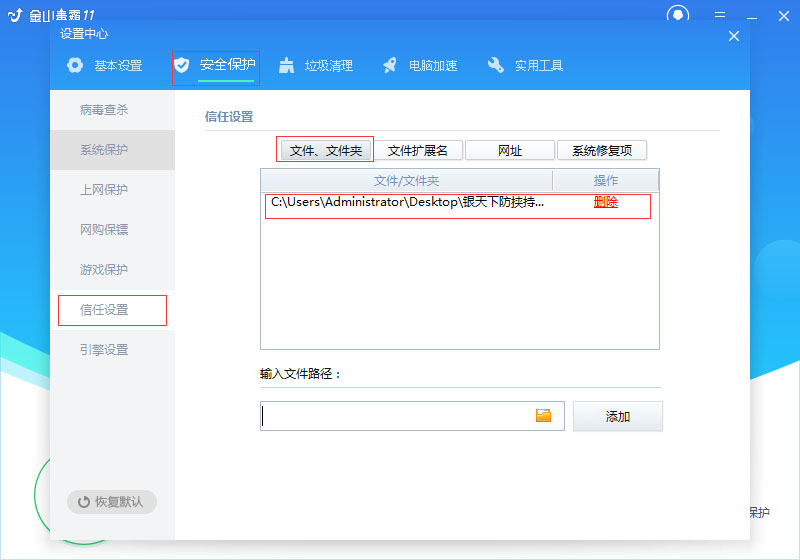Select 上网保护 from the sidebar
This screenshot has height=560, width=800.
point(104,190)
